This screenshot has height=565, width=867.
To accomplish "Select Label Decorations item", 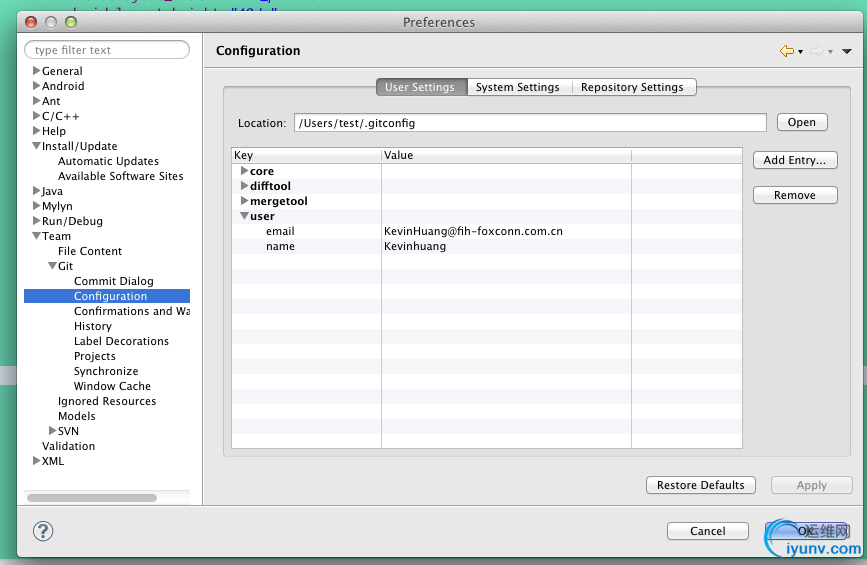I will (x=122, y=341).
